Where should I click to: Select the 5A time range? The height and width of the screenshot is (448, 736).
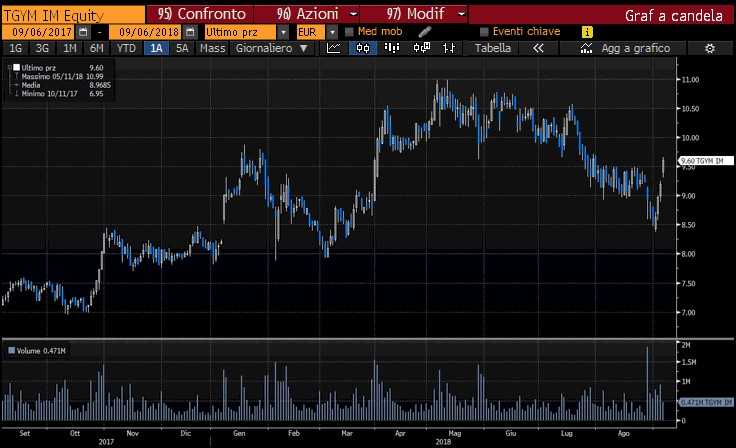click(182, 48)
